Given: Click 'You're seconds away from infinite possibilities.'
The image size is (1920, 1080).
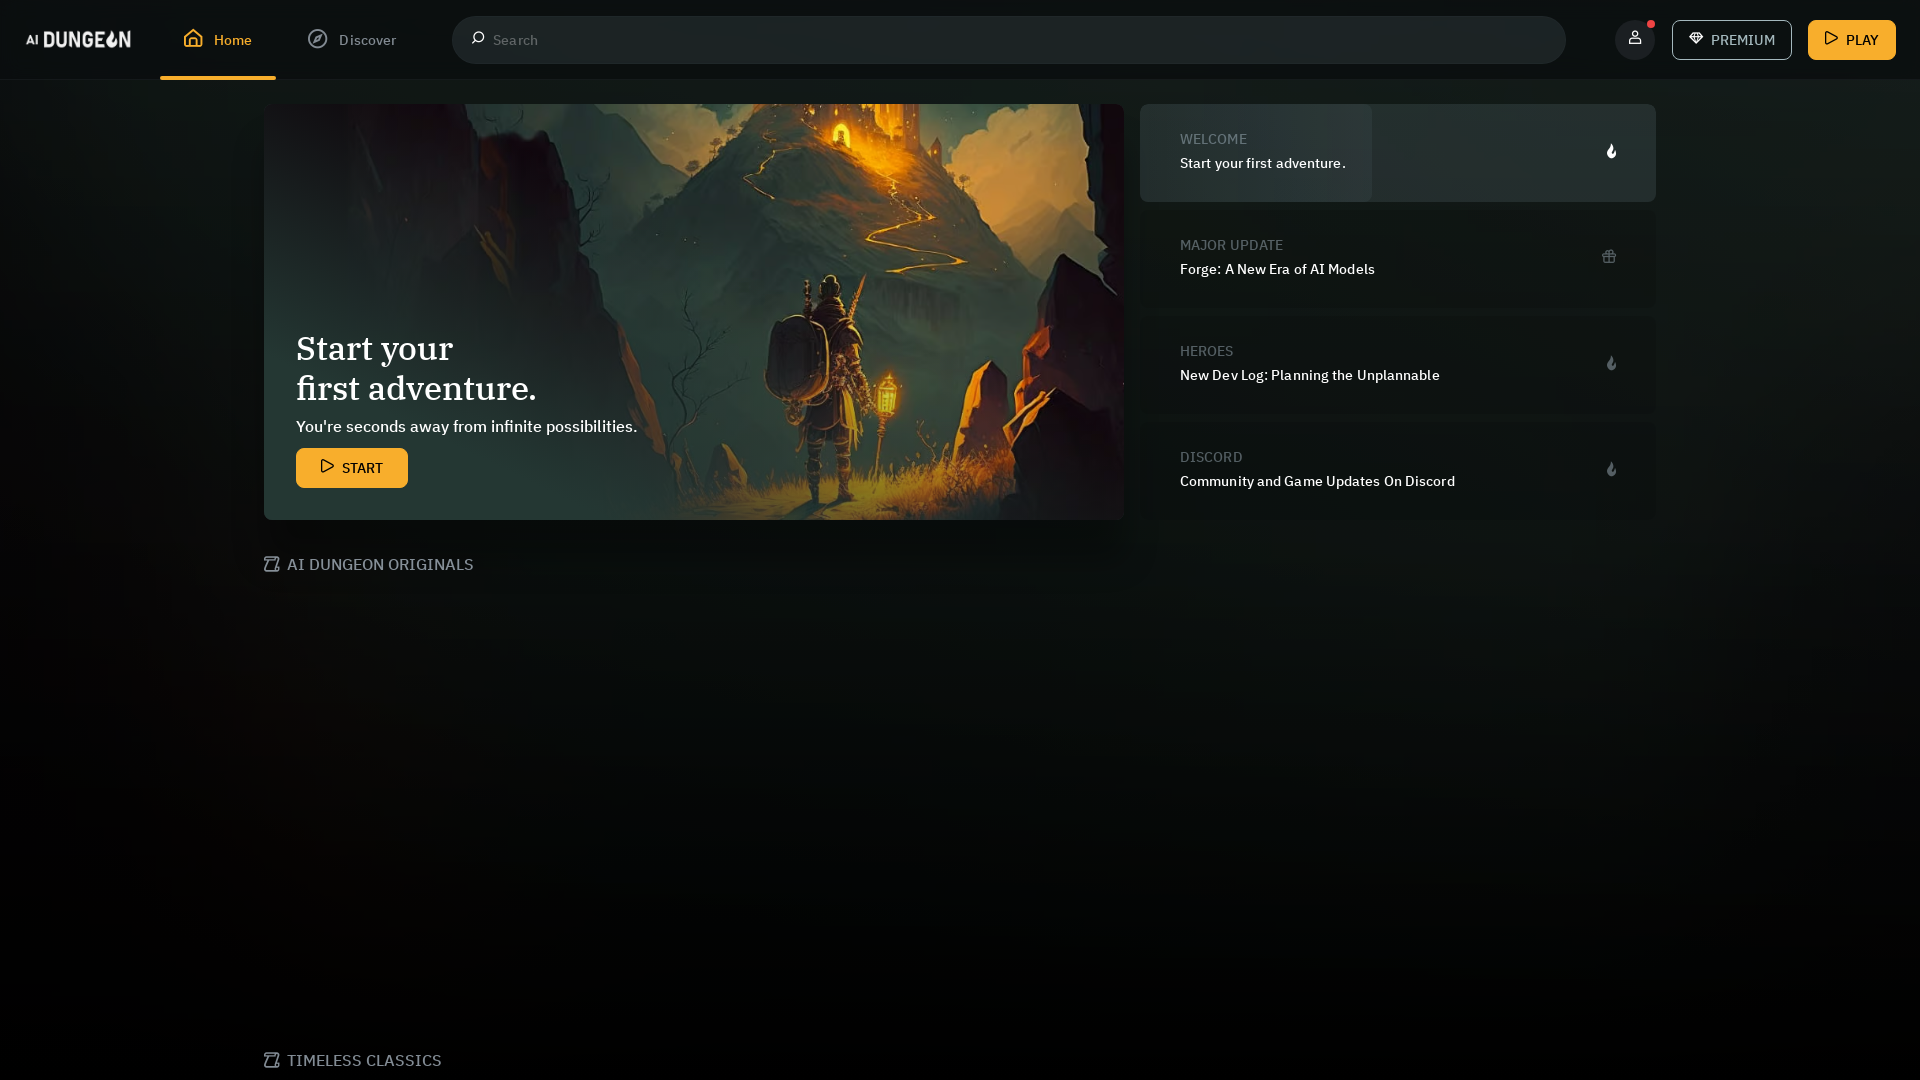Looking at the screenshot, I should click(x=466, y=426).
